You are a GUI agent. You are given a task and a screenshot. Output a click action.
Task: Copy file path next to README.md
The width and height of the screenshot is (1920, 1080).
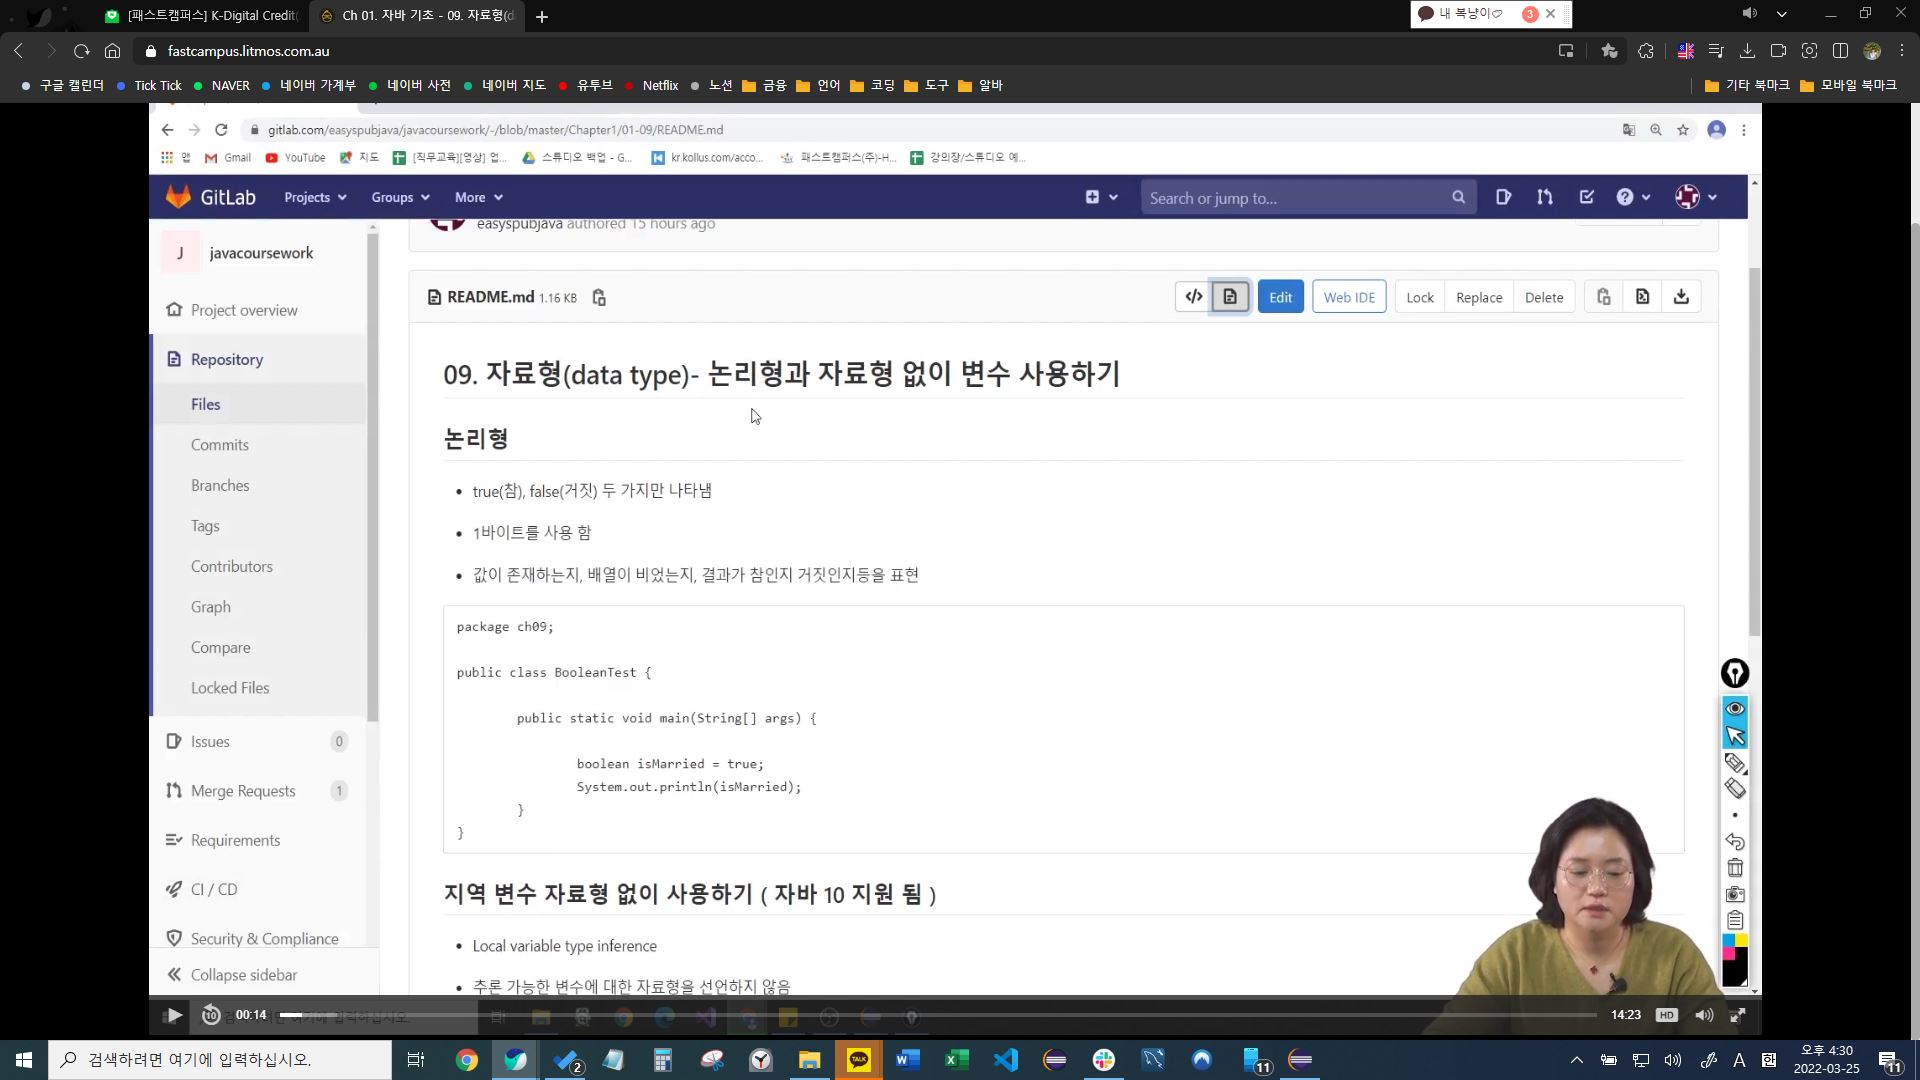point(599,298)
